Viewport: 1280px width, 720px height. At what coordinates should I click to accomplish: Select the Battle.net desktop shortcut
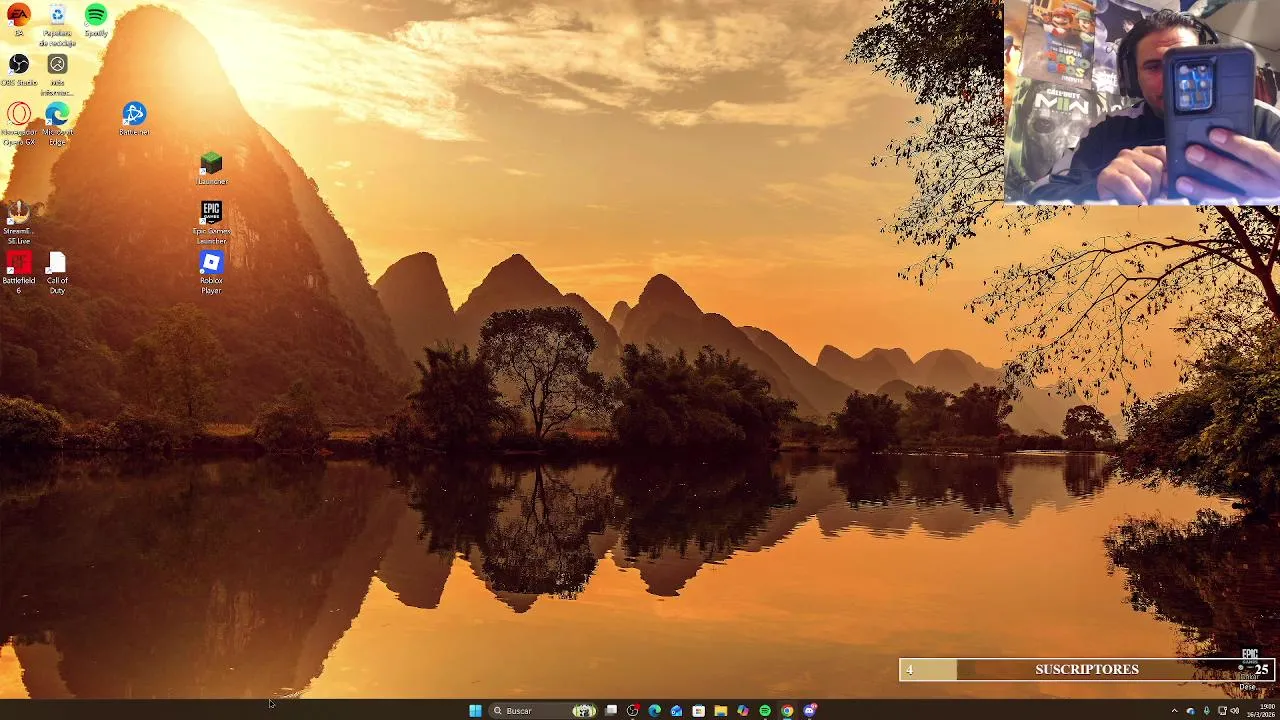coord(134,119)
